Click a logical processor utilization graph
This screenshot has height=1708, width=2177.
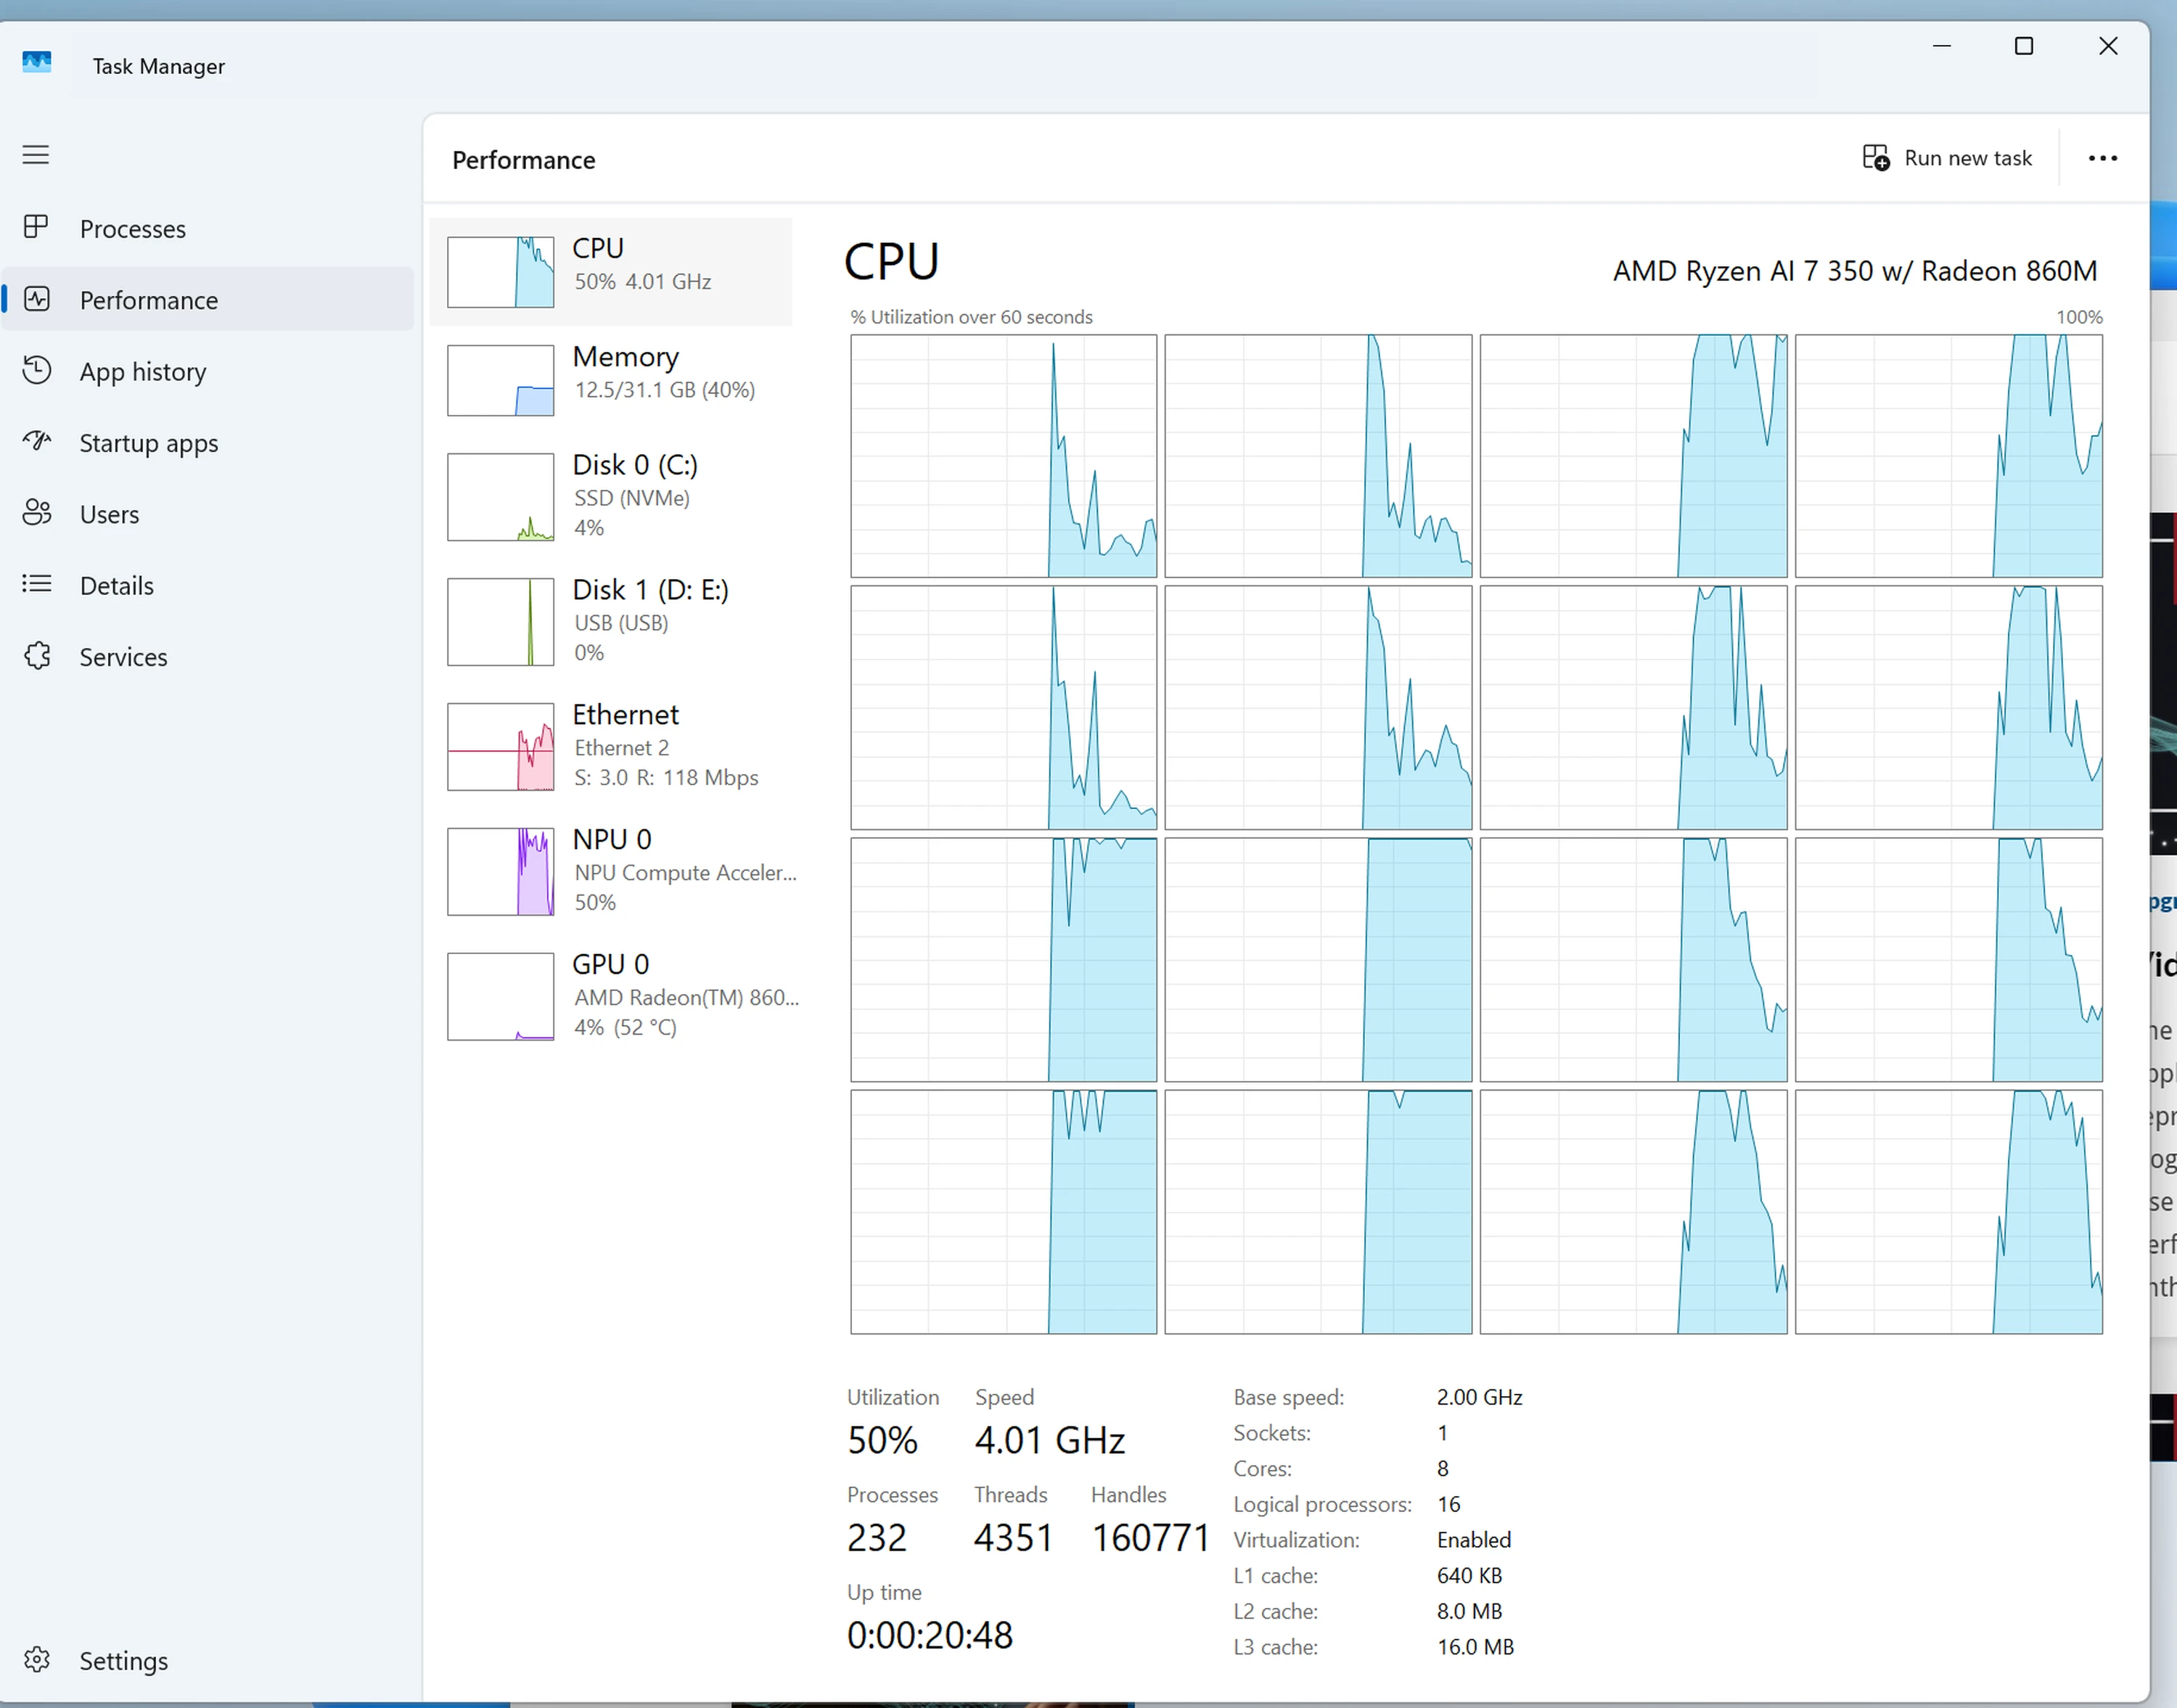tap(1003, 456)
